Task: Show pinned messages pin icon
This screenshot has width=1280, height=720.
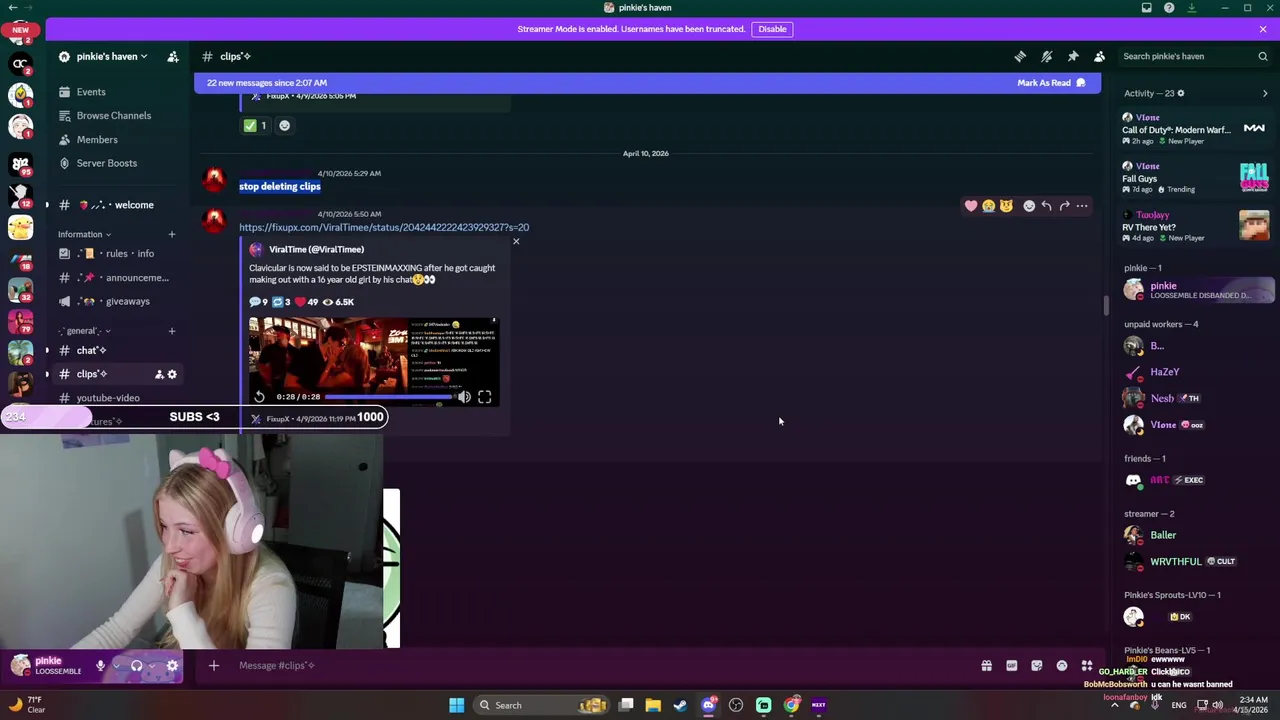Action: point(1073,56)
